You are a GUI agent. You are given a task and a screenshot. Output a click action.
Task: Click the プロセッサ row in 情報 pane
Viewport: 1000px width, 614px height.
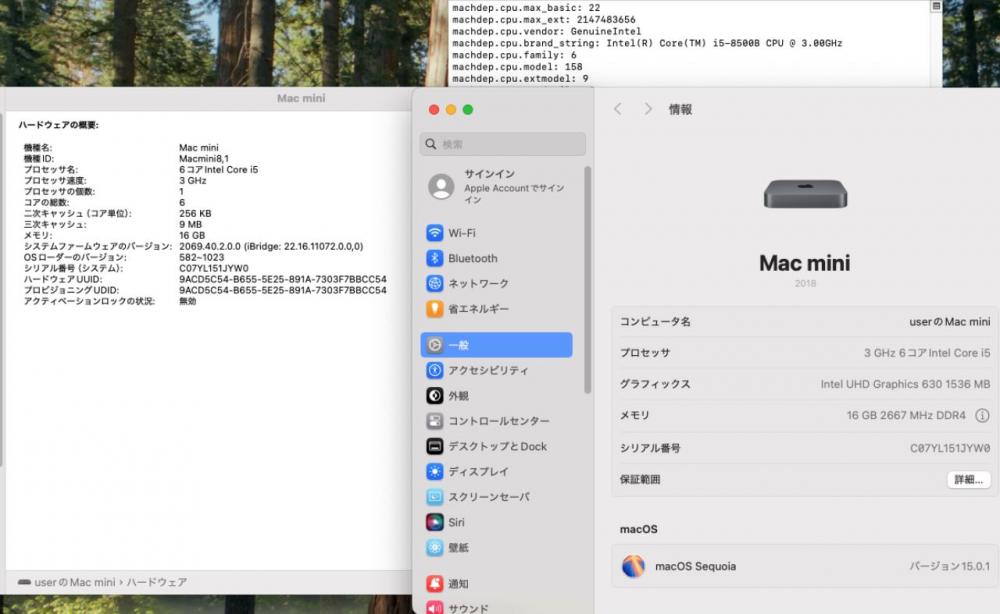coord(805,353)
